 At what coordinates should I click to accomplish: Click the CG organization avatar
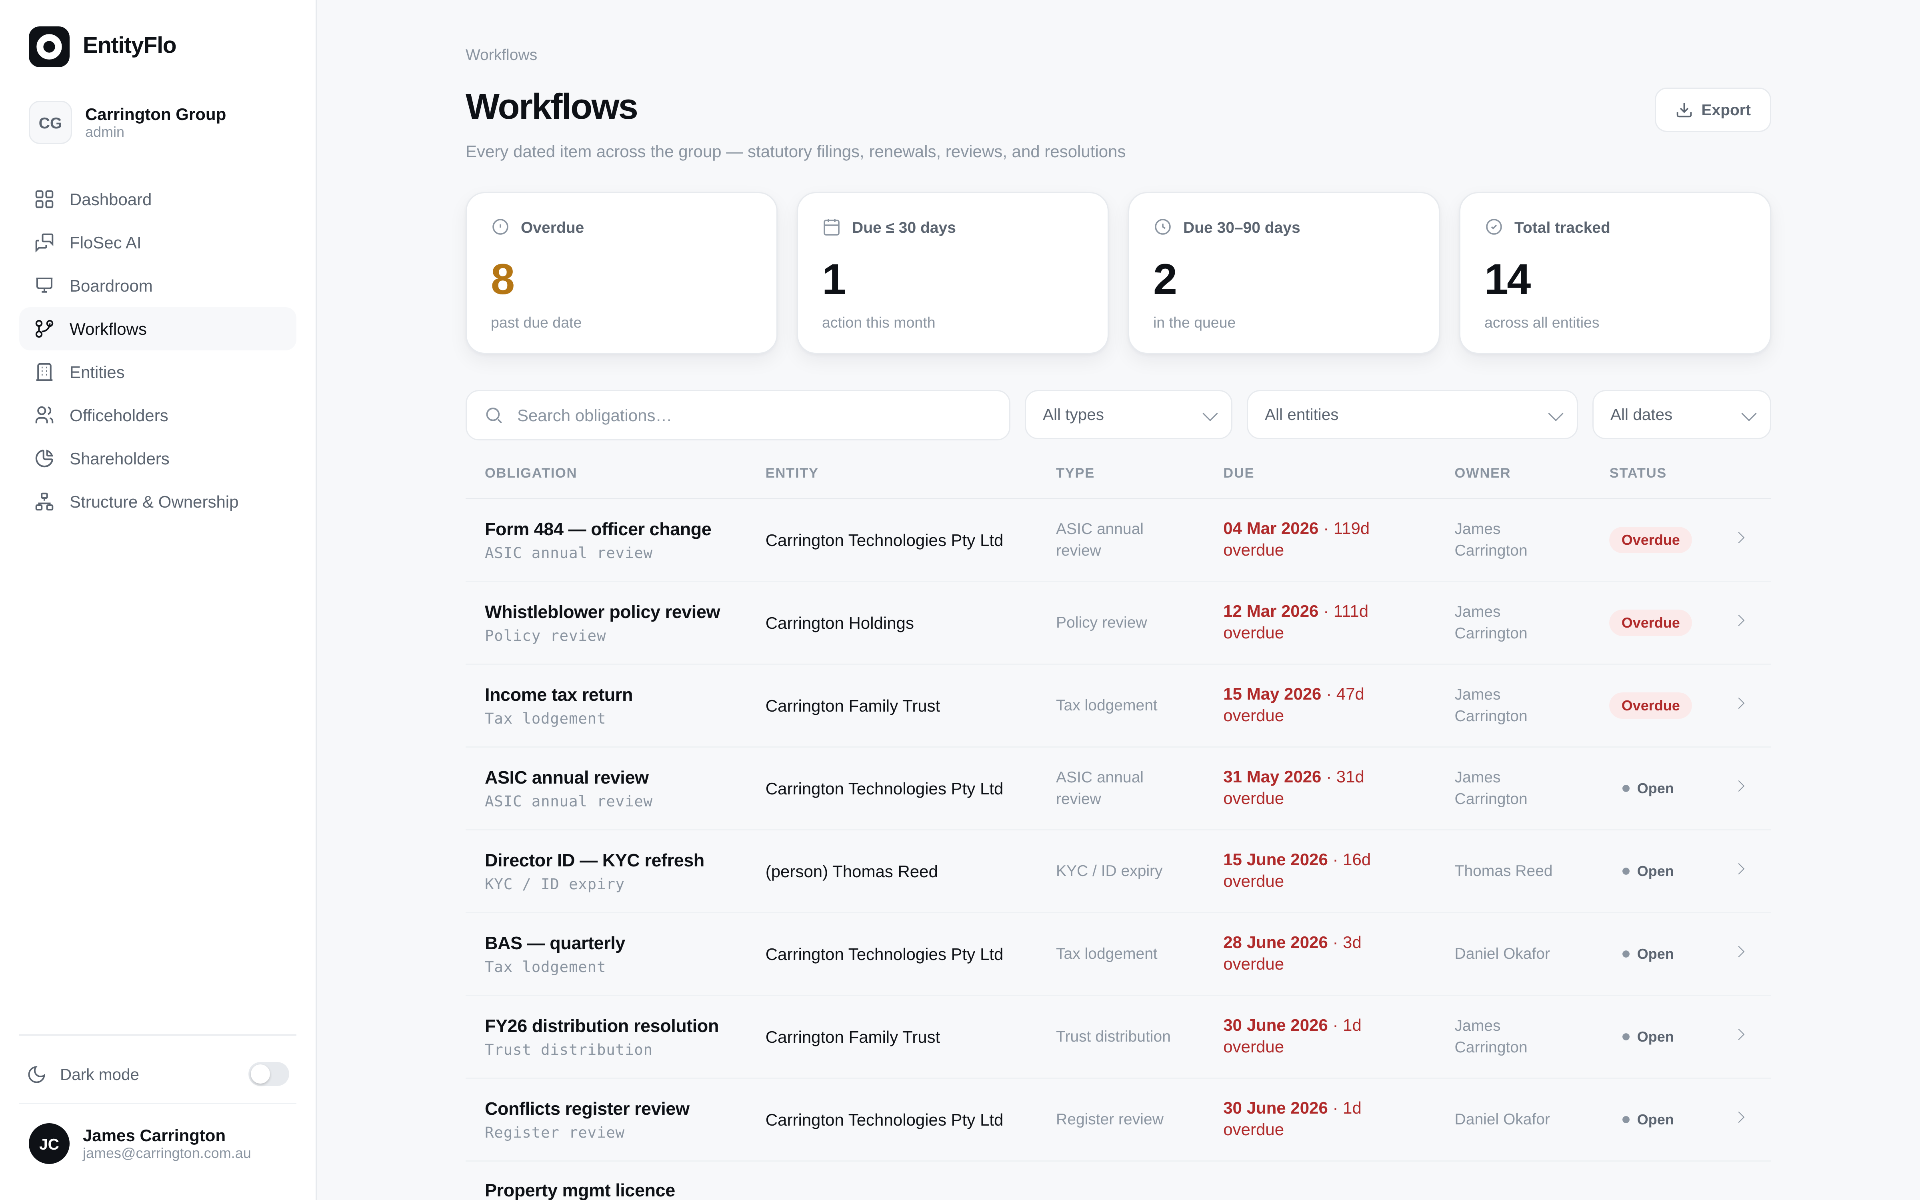point(50,122)
